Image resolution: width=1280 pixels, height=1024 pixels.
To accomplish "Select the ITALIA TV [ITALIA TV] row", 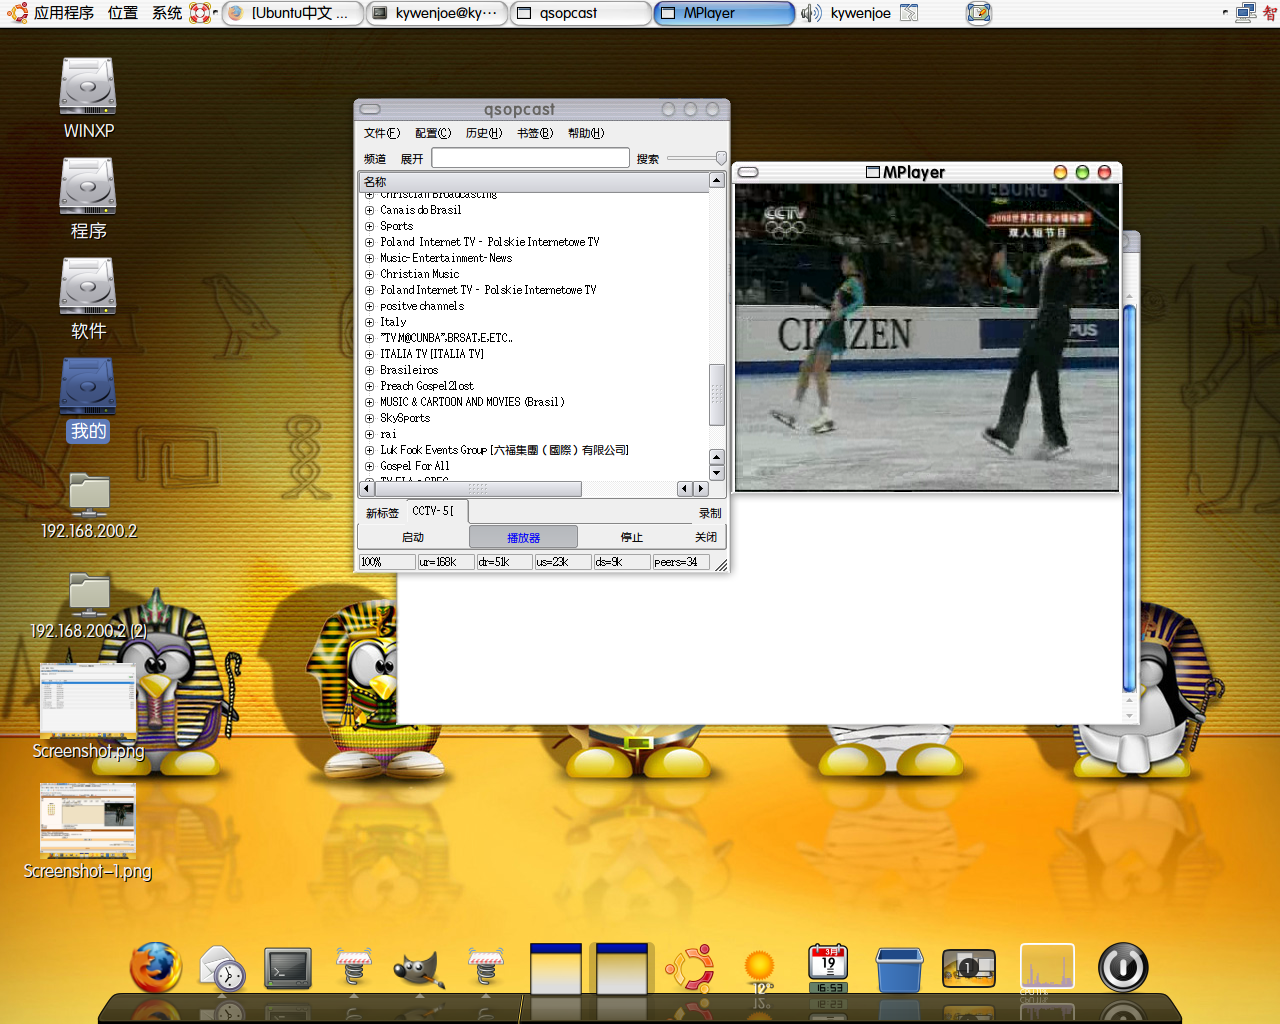I will click(x=535, y=354).
